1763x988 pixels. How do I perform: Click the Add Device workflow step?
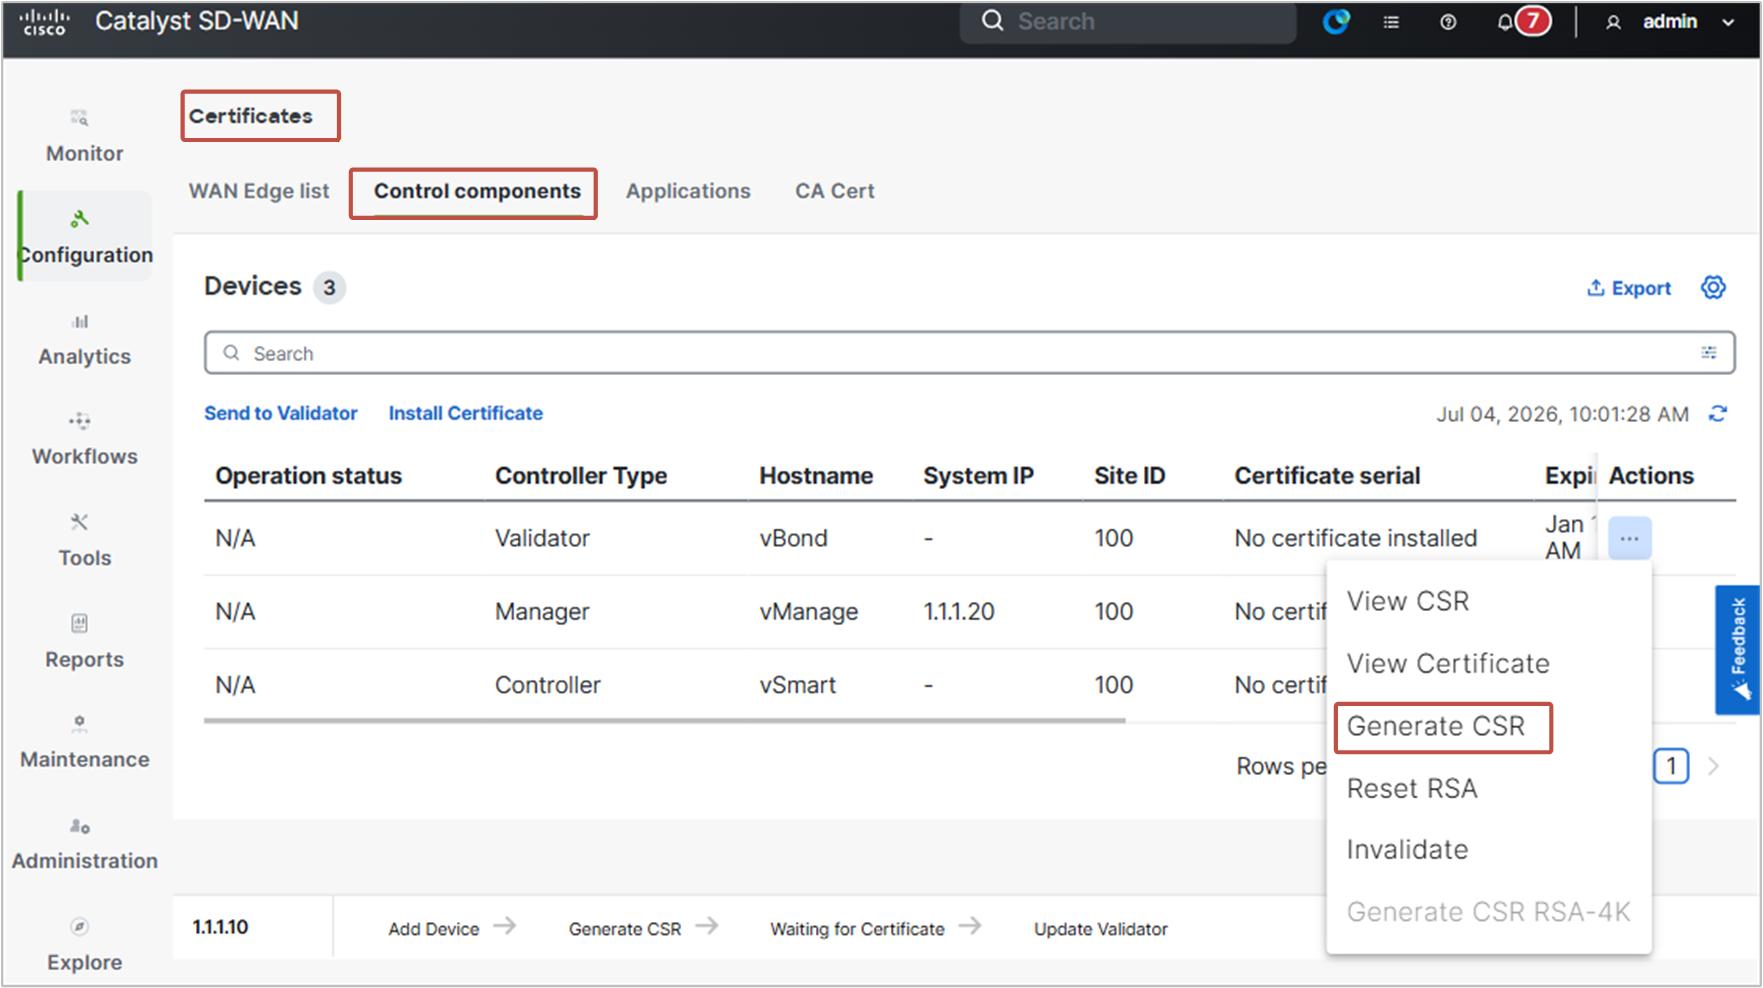434,929
